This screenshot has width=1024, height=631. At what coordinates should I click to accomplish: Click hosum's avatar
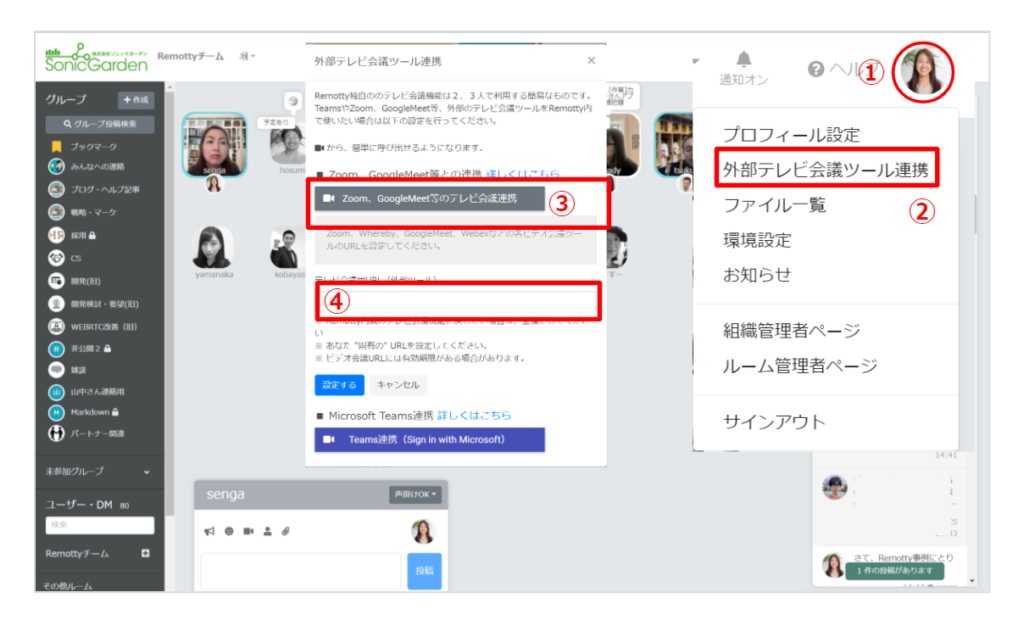pyautogui.click(x=289, y=144)
